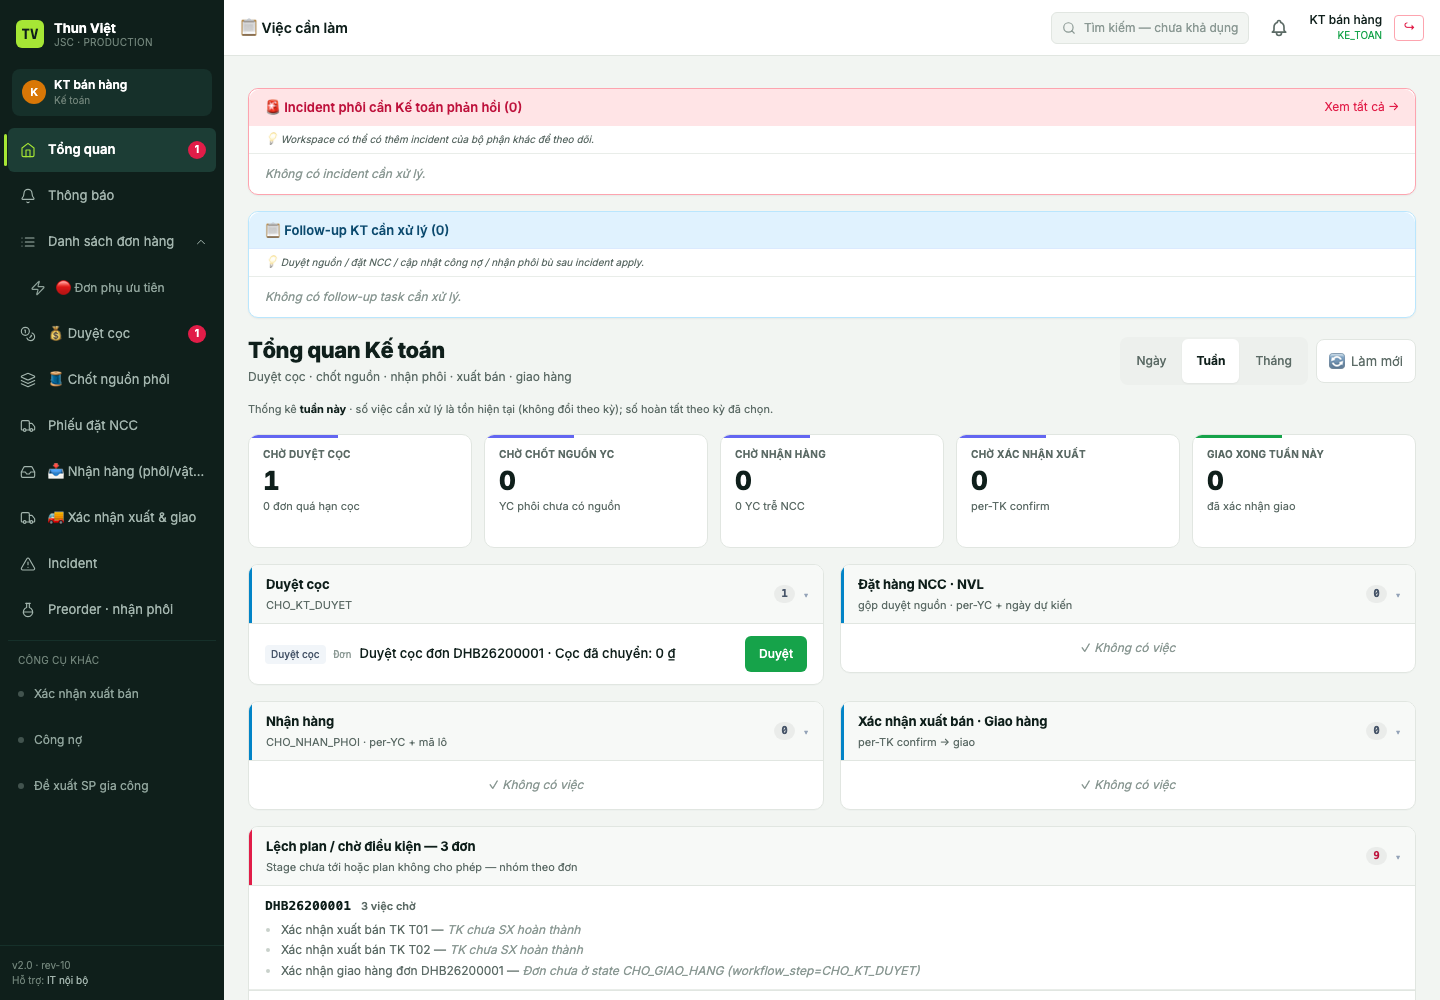Expand the Đặt hàng NCC · NVL panel
Image resolution: width=1440 pixels, height=1000 pixels.
[x=1398, y=595]
